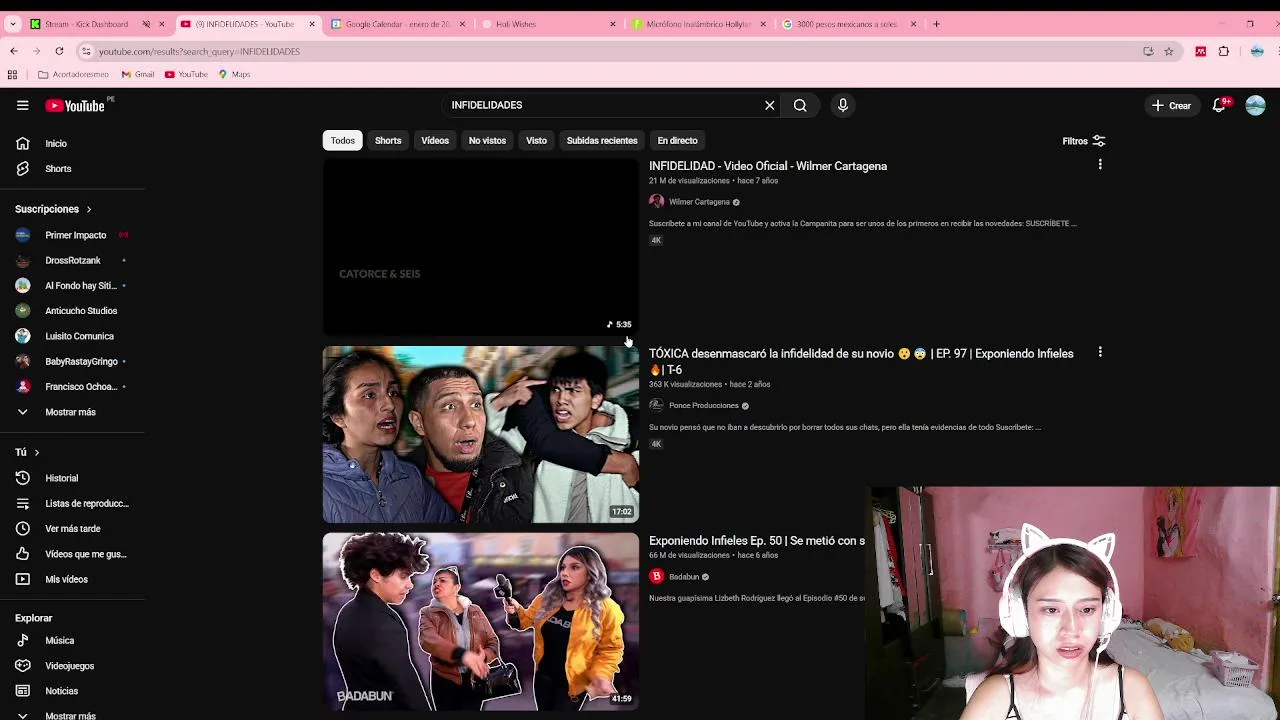Open the browser extensions puzzle icon
This screenshot has width=1280, height=720.
1224,51
